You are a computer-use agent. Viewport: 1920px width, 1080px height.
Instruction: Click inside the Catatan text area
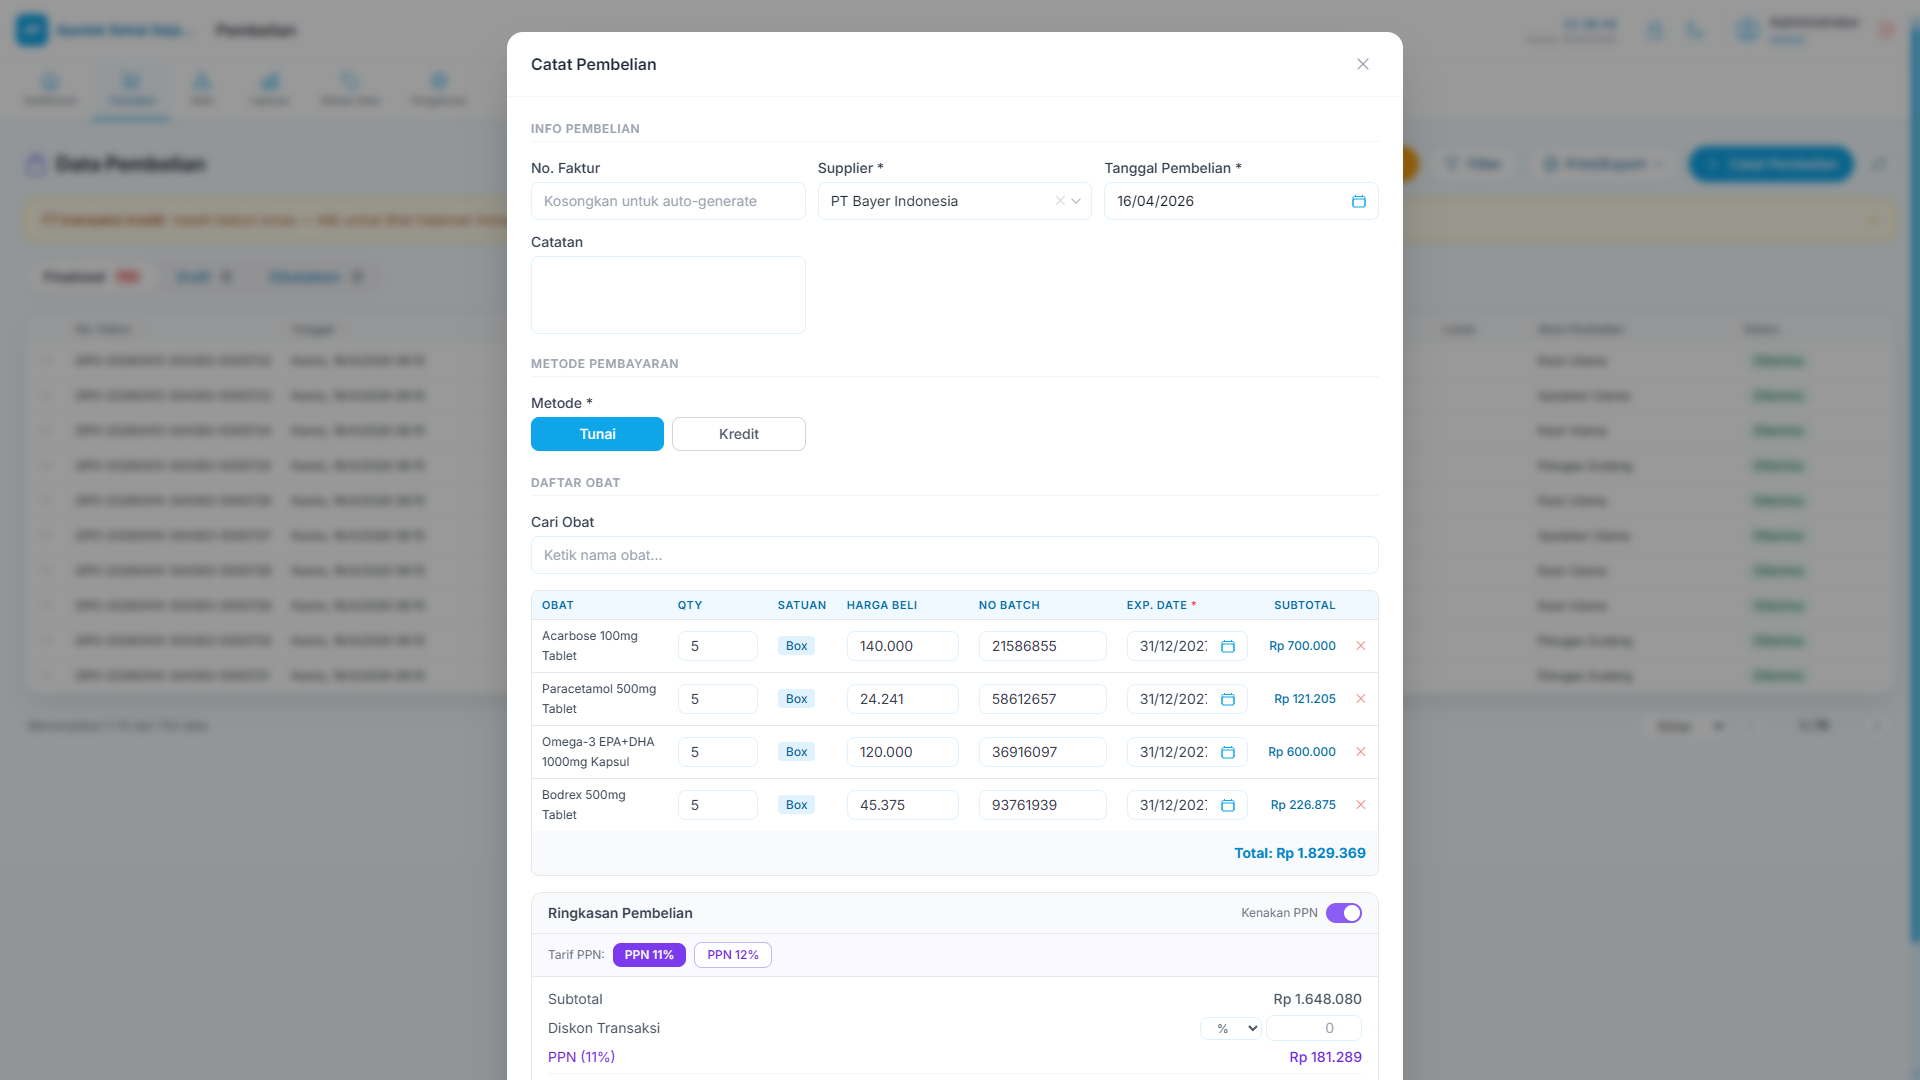[668, 295]
